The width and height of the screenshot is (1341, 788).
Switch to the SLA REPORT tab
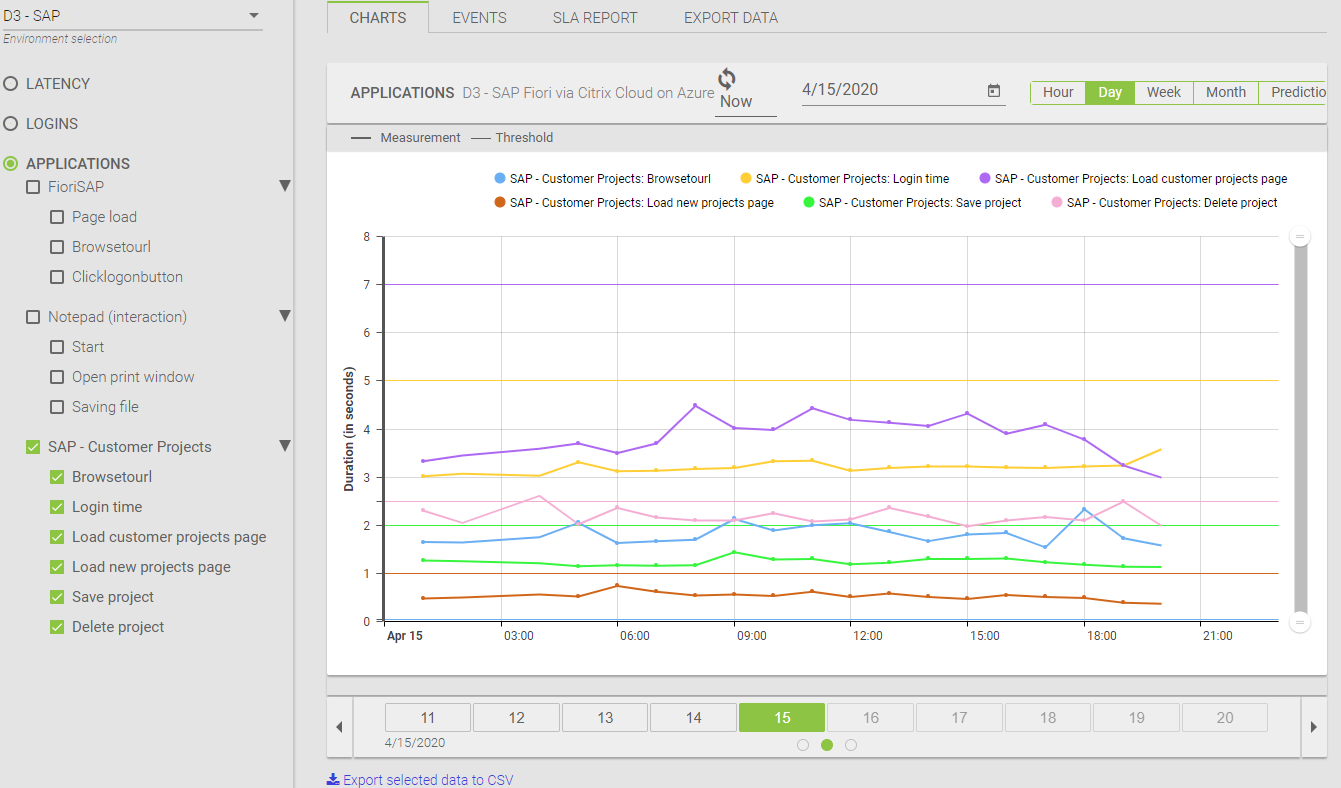pyautogui.click(x=595, y=17)
